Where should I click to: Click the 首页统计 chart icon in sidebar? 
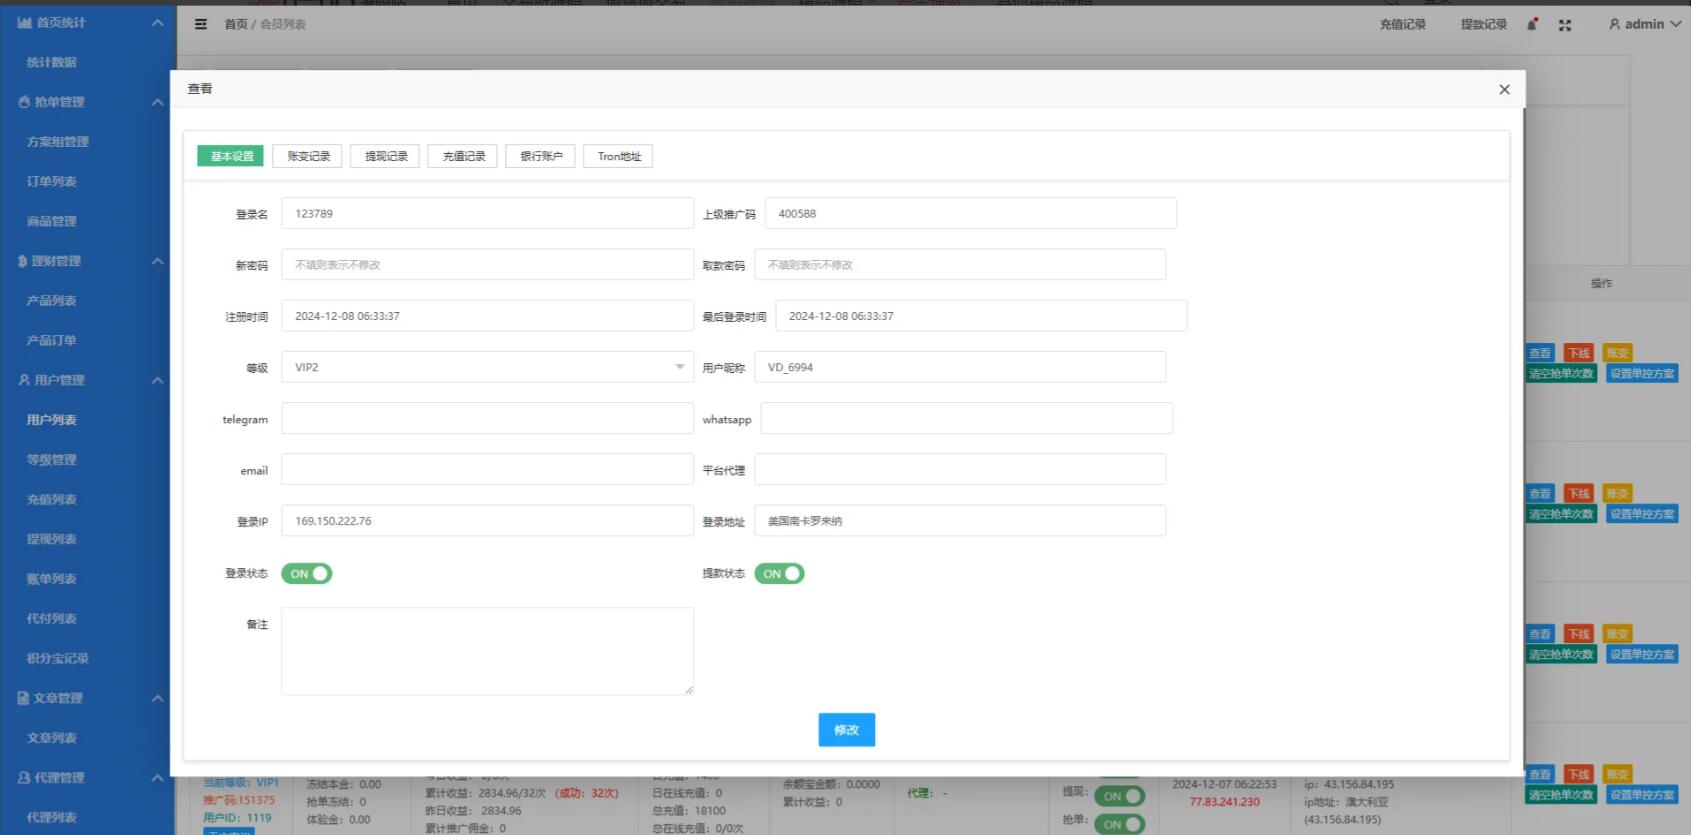pyautogui.click(x=24, y=22)
